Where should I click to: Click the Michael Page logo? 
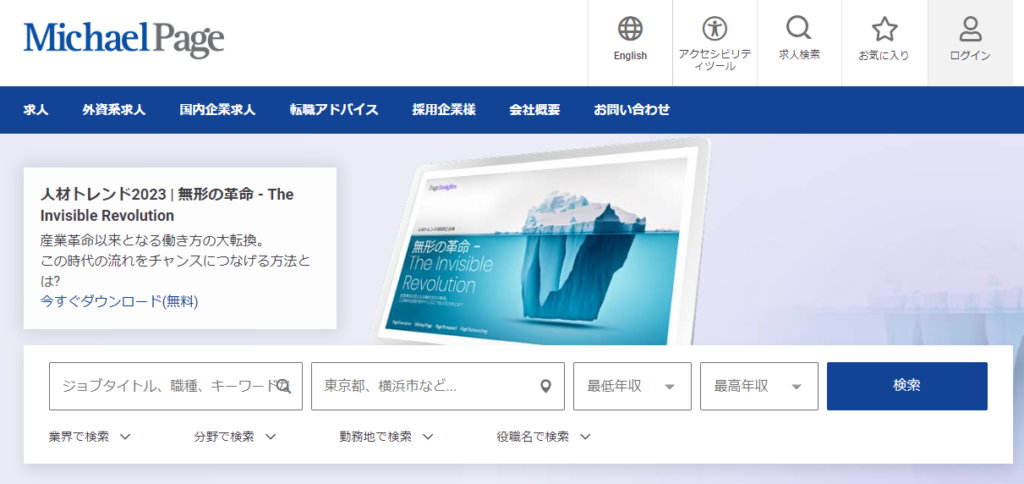(124, 40)
